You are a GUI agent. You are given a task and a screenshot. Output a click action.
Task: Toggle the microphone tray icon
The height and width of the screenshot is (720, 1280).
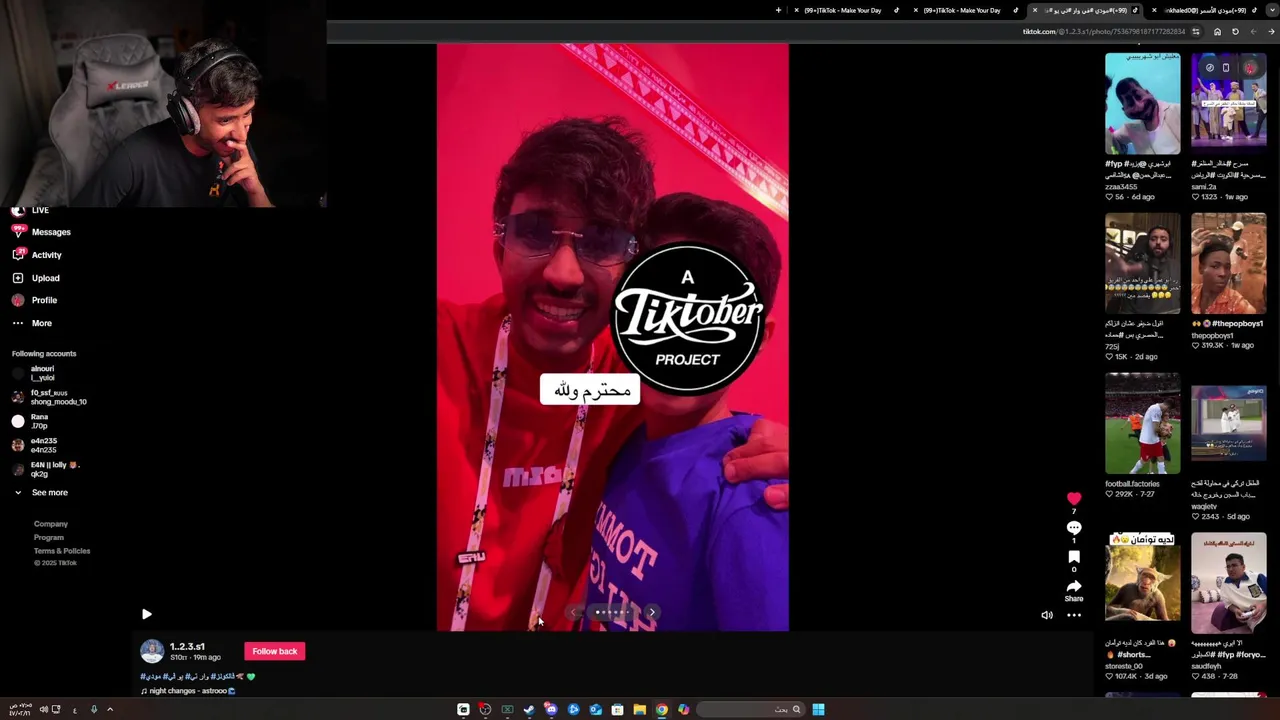click(94, 710)
